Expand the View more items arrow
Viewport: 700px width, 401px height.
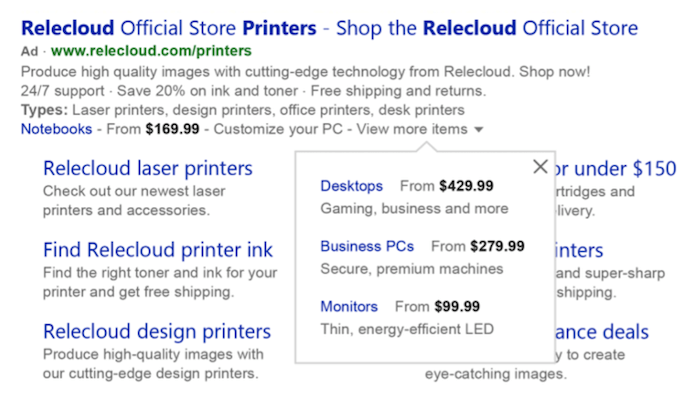tap(479, 130)
